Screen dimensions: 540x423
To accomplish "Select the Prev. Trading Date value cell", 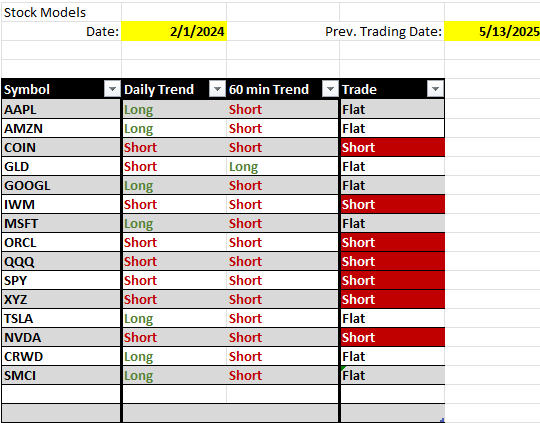I will (492, 31).
